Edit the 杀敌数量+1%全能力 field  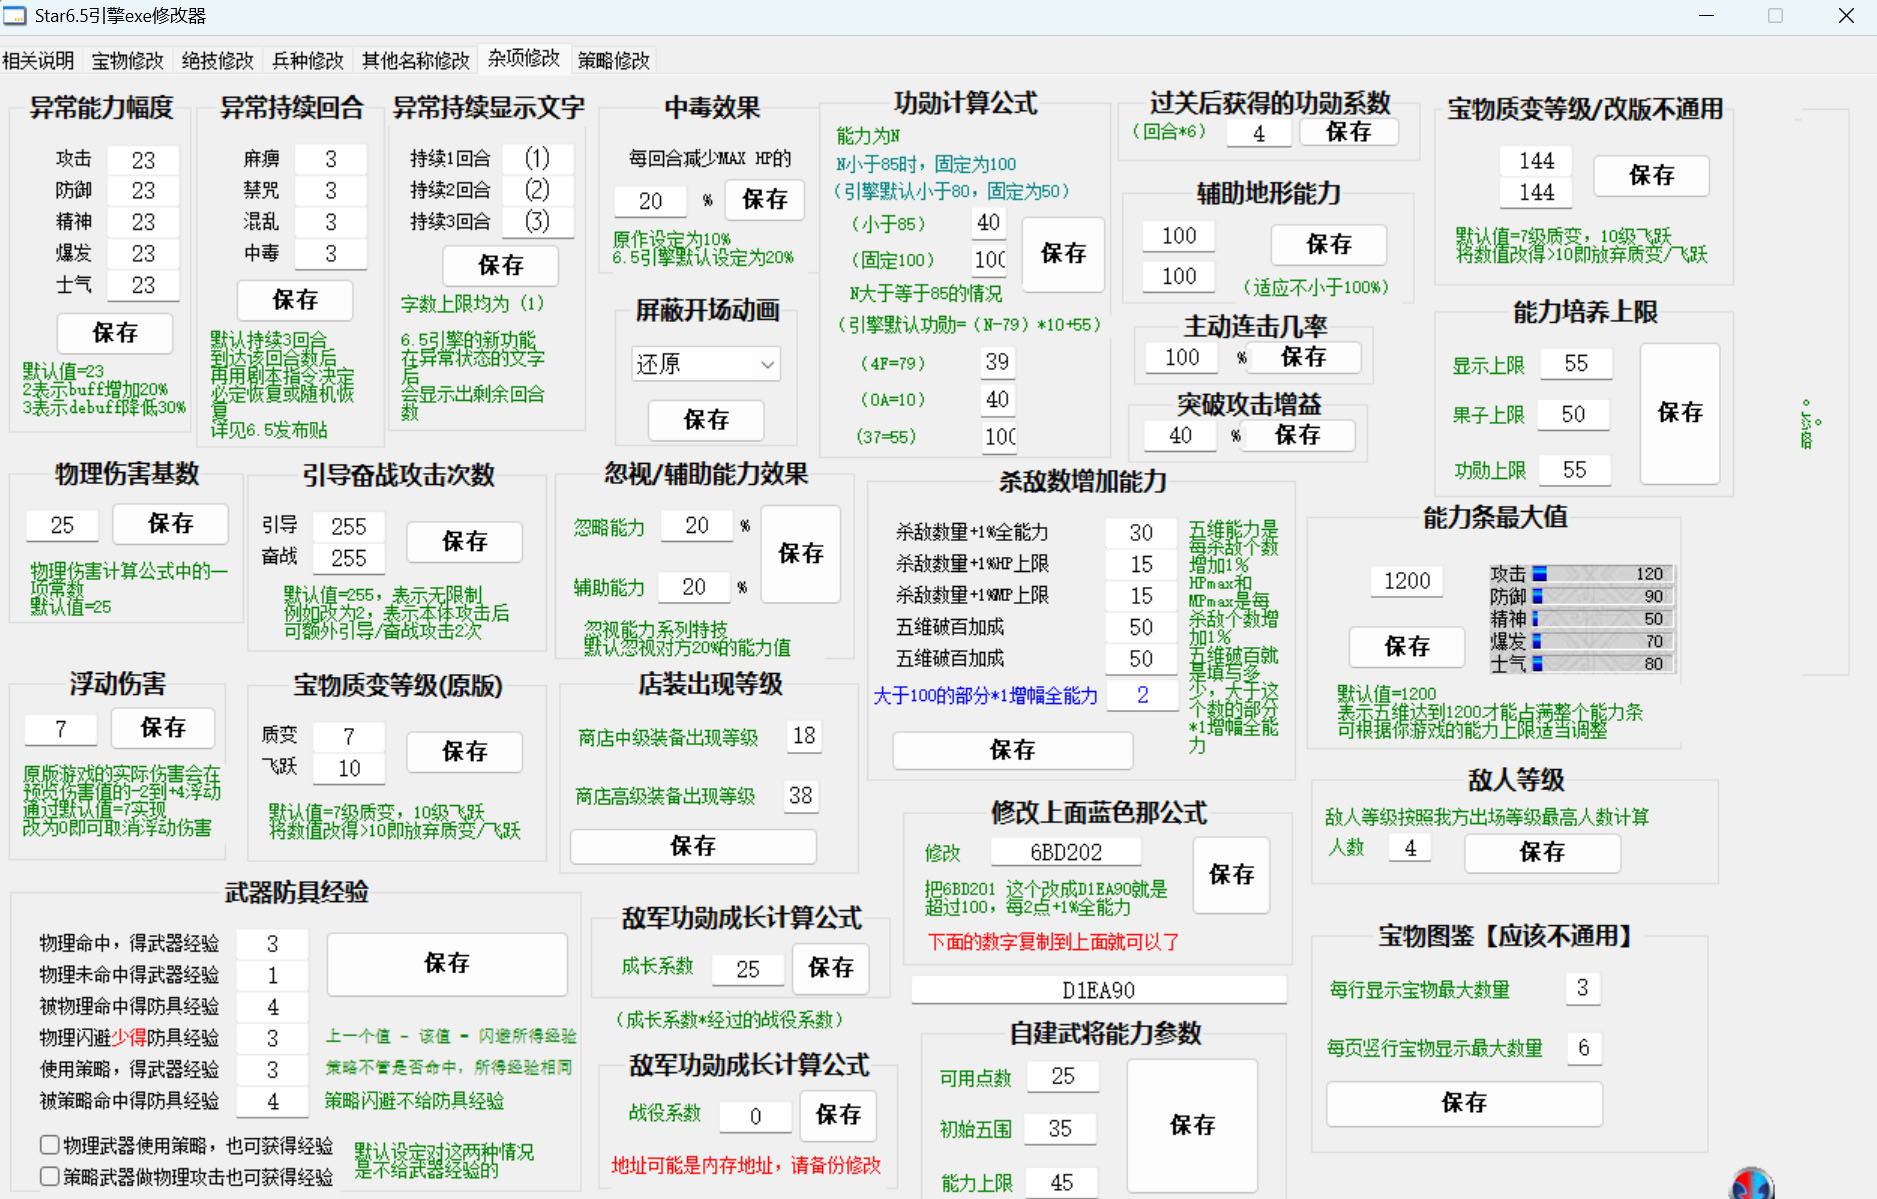[x=1141, y=532]
